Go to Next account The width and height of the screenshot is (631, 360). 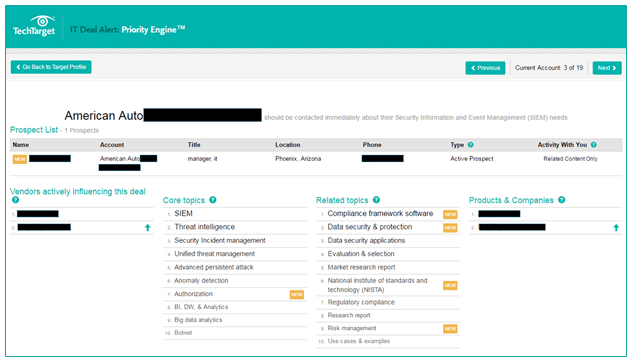(x=607, y=68)
